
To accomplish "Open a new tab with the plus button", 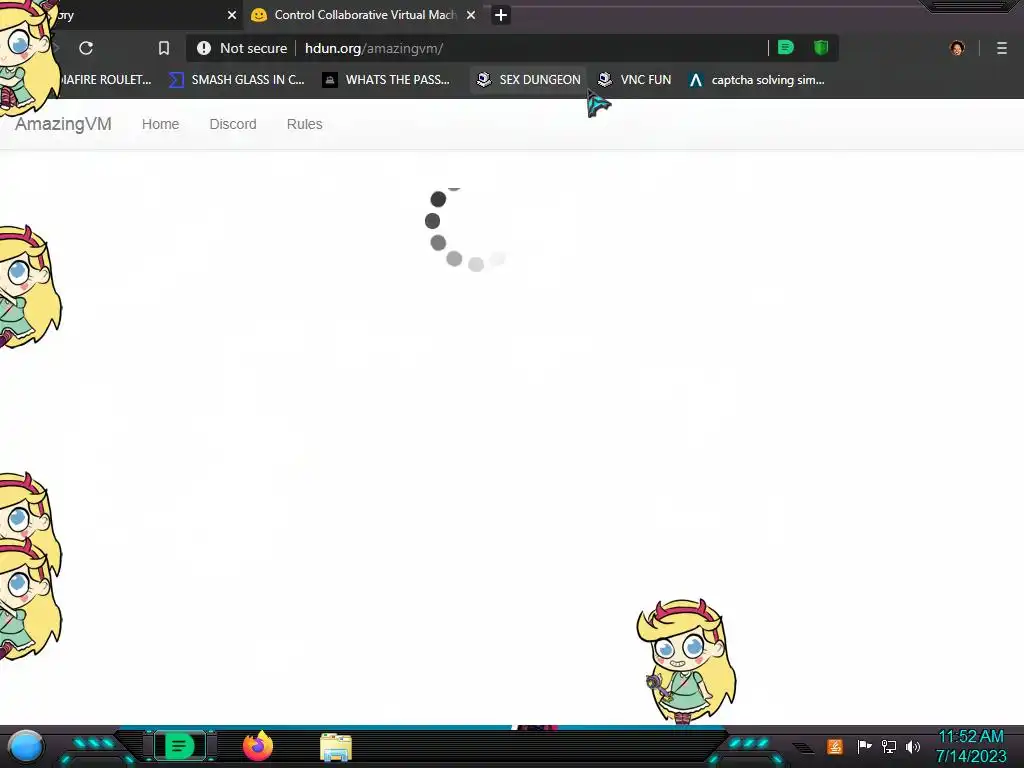I will click(x=501, y=15).
